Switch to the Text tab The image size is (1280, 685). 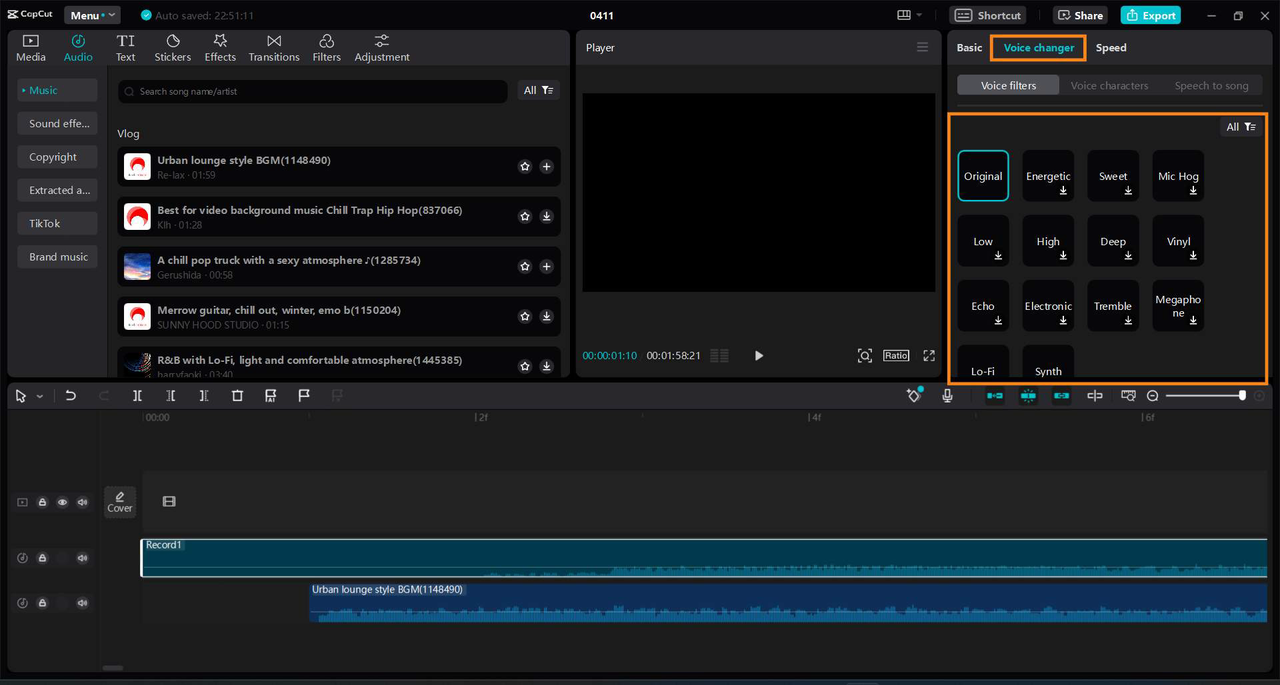pos(125,48)
